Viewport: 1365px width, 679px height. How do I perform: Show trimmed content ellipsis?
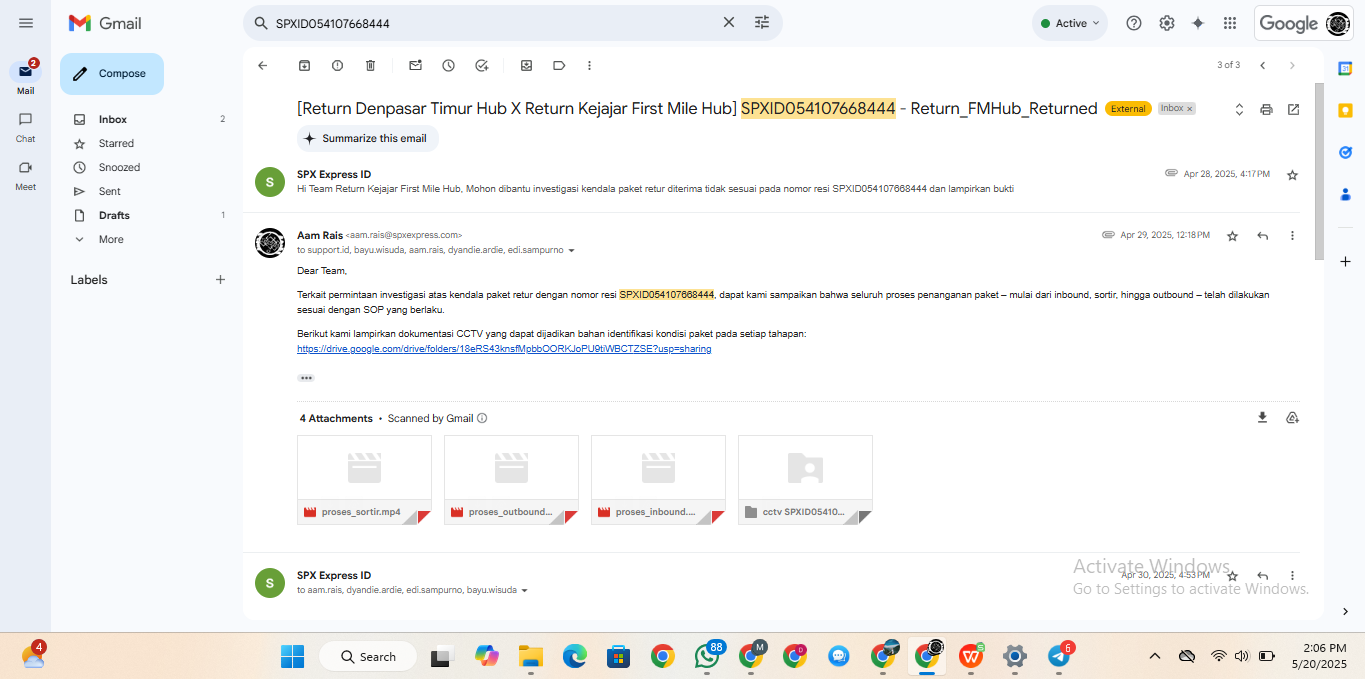(306, 378)
